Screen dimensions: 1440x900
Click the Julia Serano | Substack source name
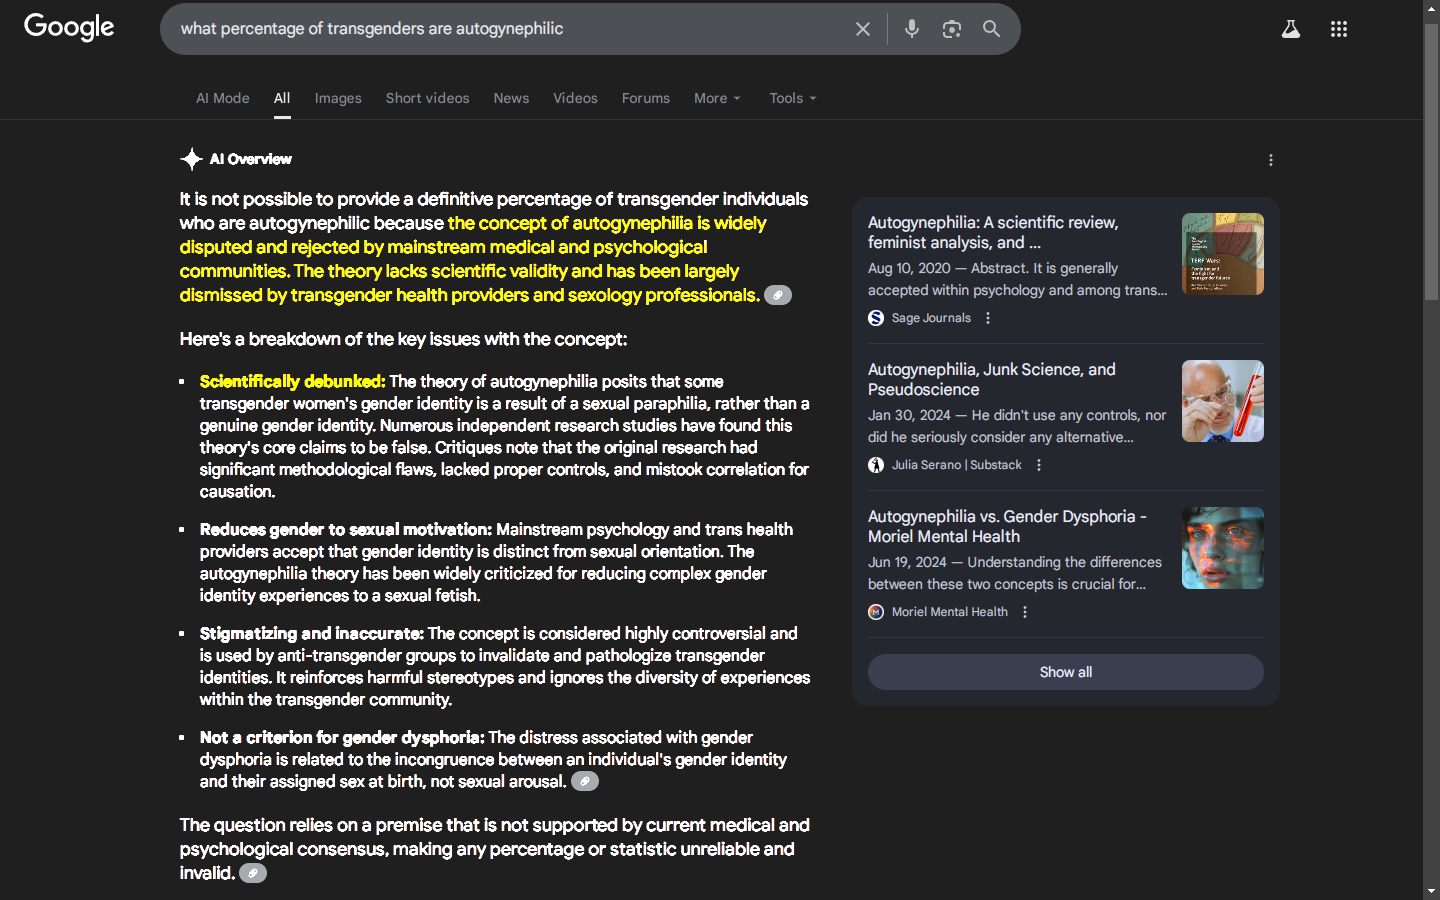(957, 465)
